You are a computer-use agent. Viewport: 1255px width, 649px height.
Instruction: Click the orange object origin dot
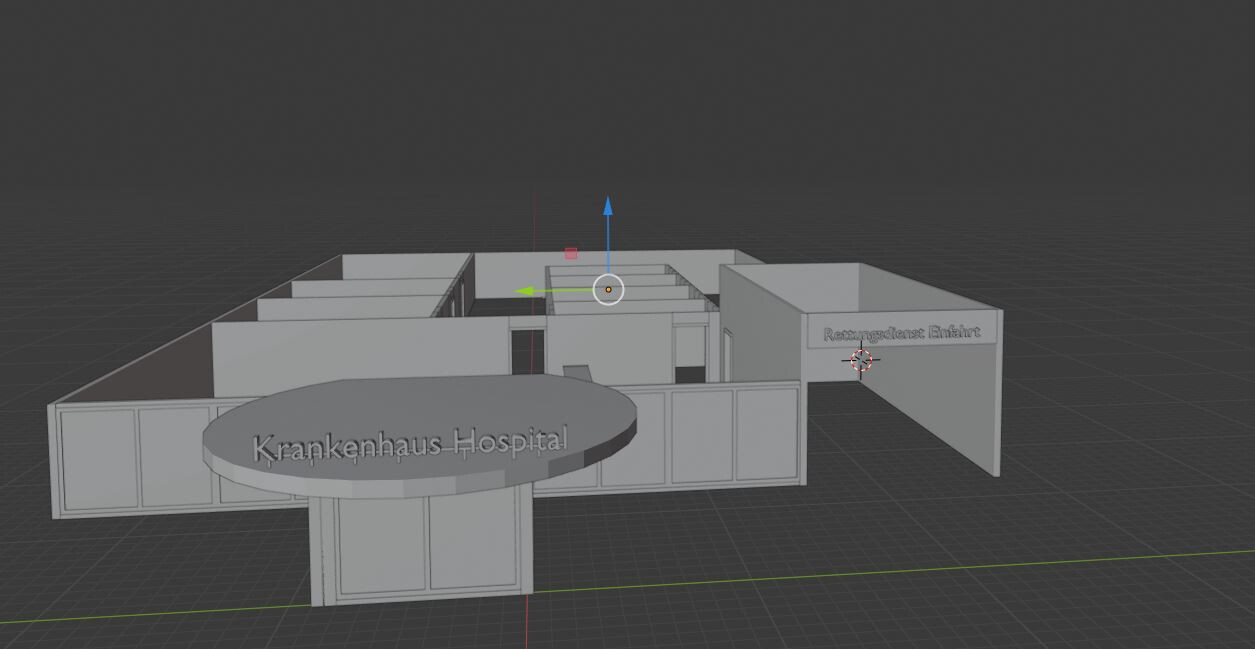click(x=608, y=290)
